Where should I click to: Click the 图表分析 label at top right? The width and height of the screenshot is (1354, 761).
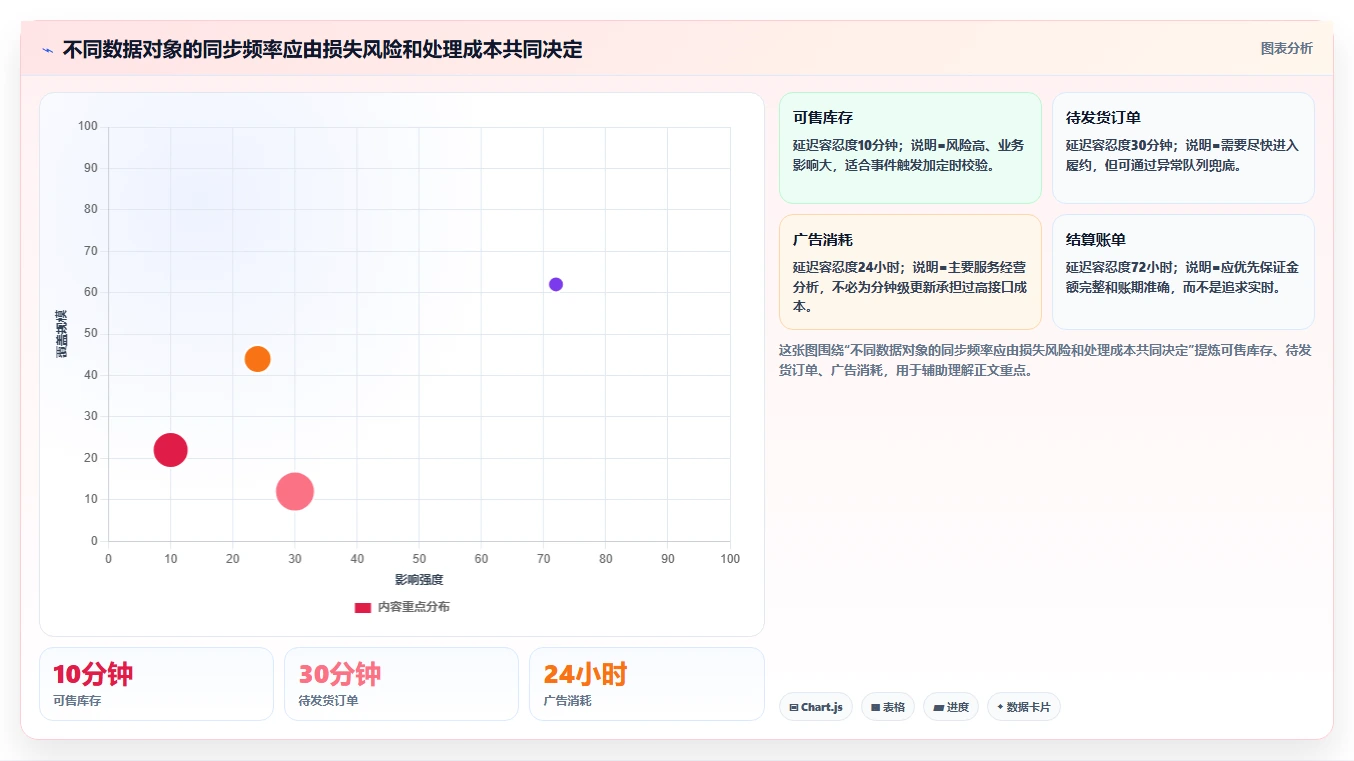point(1286,48)
